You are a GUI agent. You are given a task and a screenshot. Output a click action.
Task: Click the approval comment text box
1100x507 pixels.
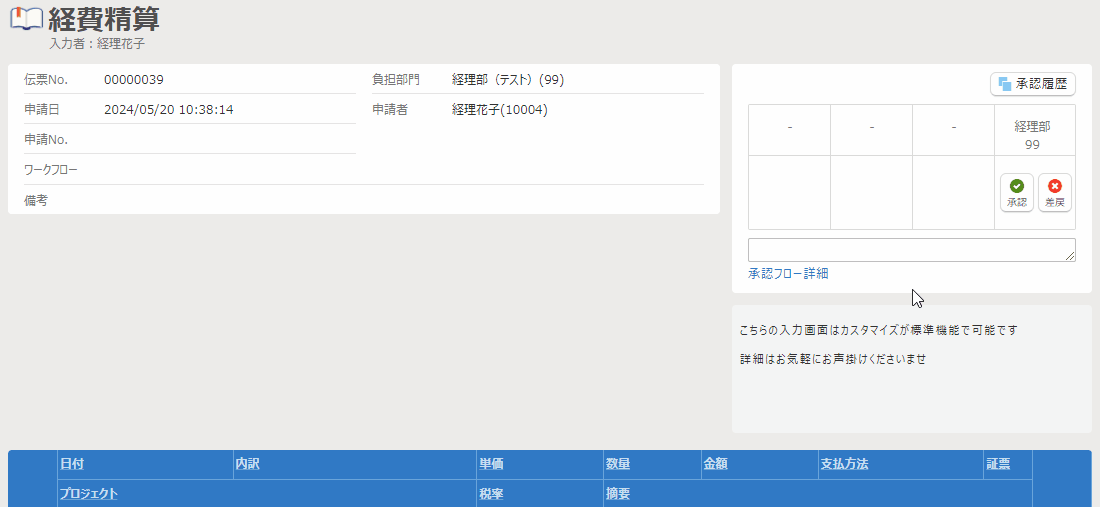click(x=910, y=250)
